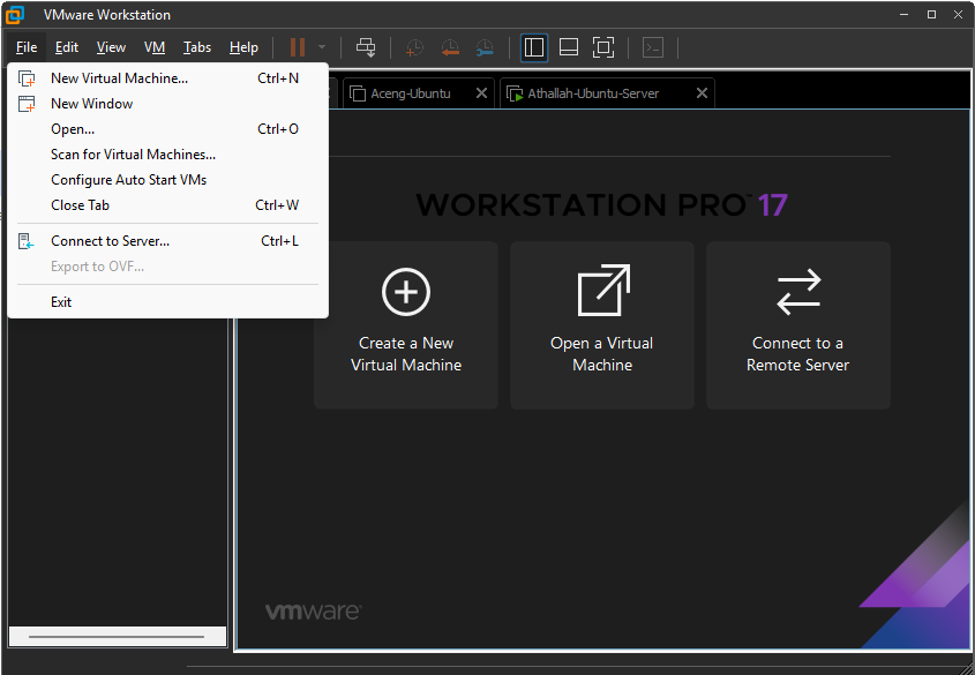Click the running VM icon on Athallah-Ubuntu-Server tab
The width and height of the screenshot is (975, 675).
point(515,94)
